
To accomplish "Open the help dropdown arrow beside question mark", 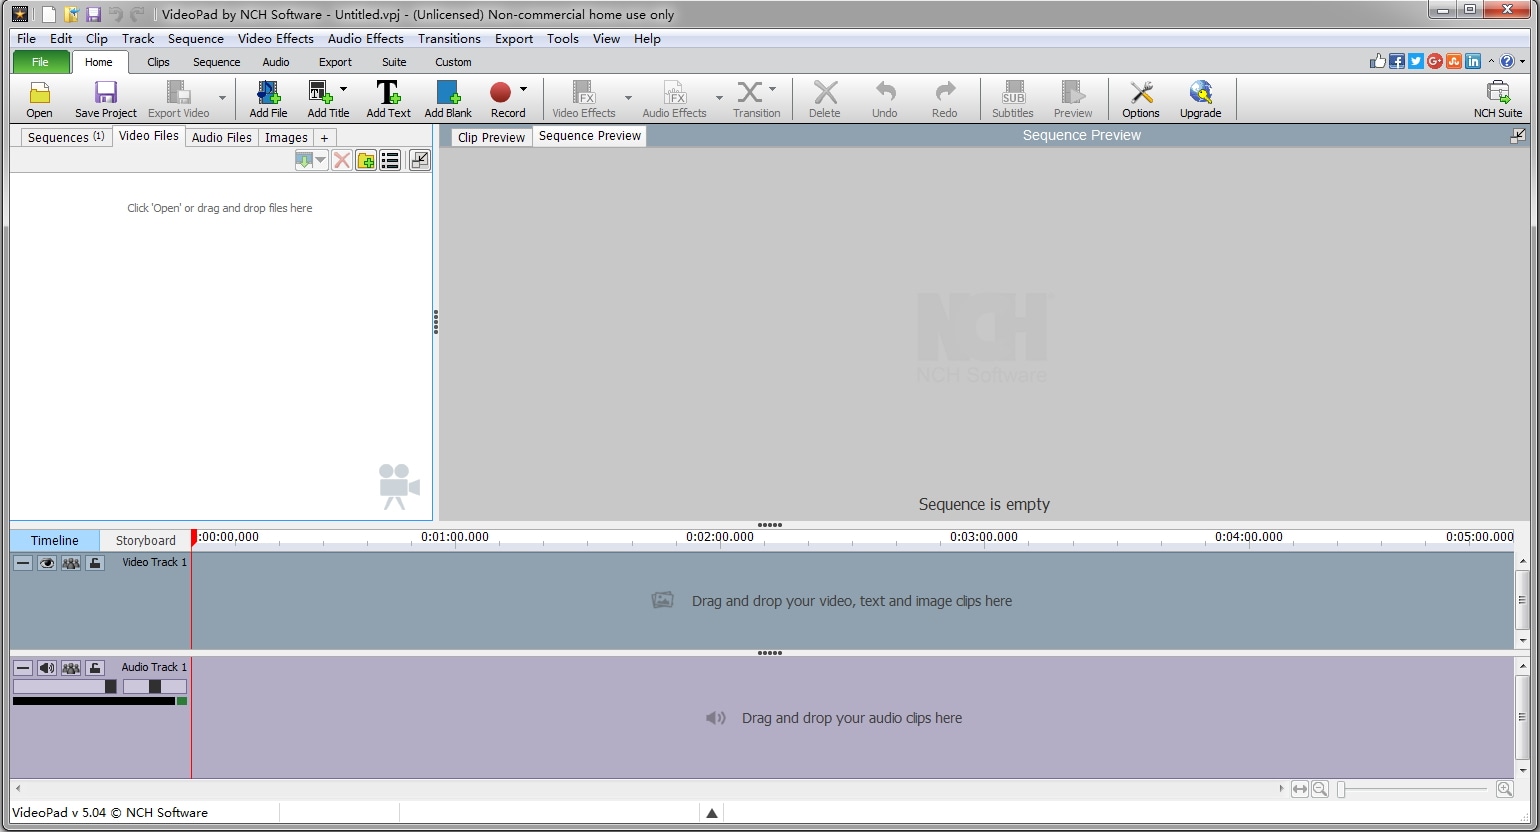I will click(1523, 61).
